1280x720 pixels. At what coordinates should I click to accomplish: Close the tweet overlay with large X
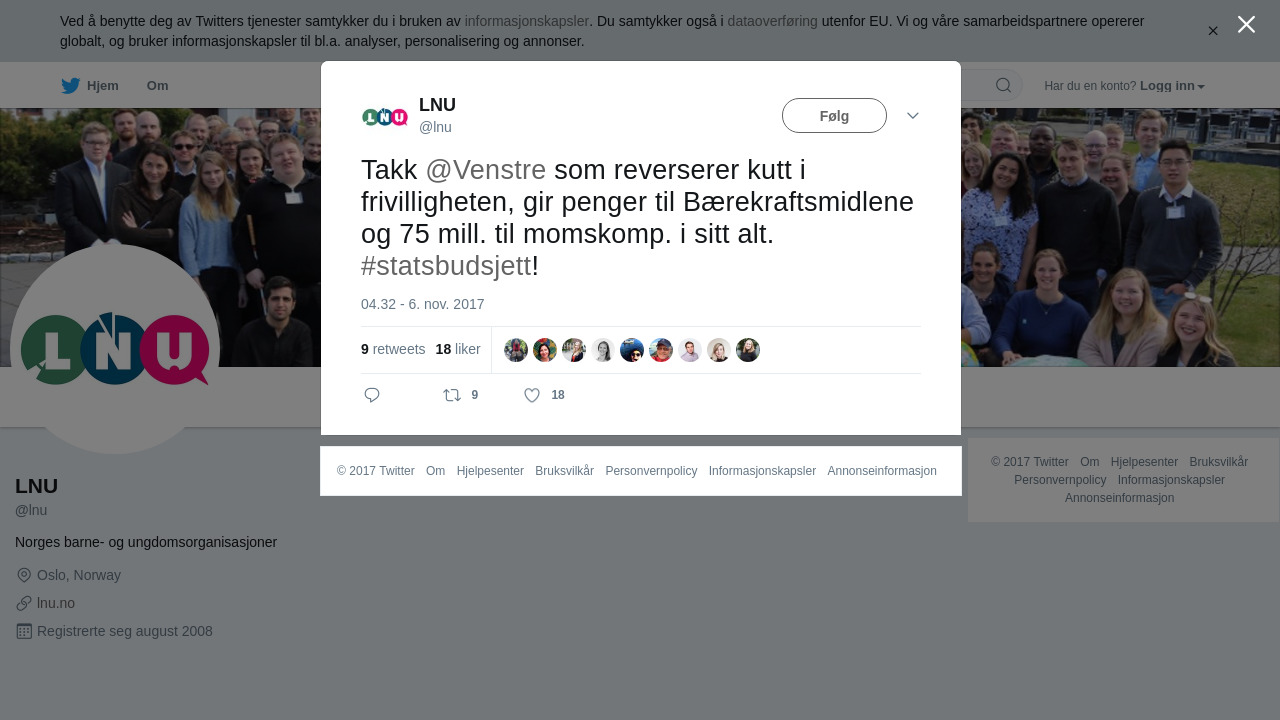[x=1246, y=24]
